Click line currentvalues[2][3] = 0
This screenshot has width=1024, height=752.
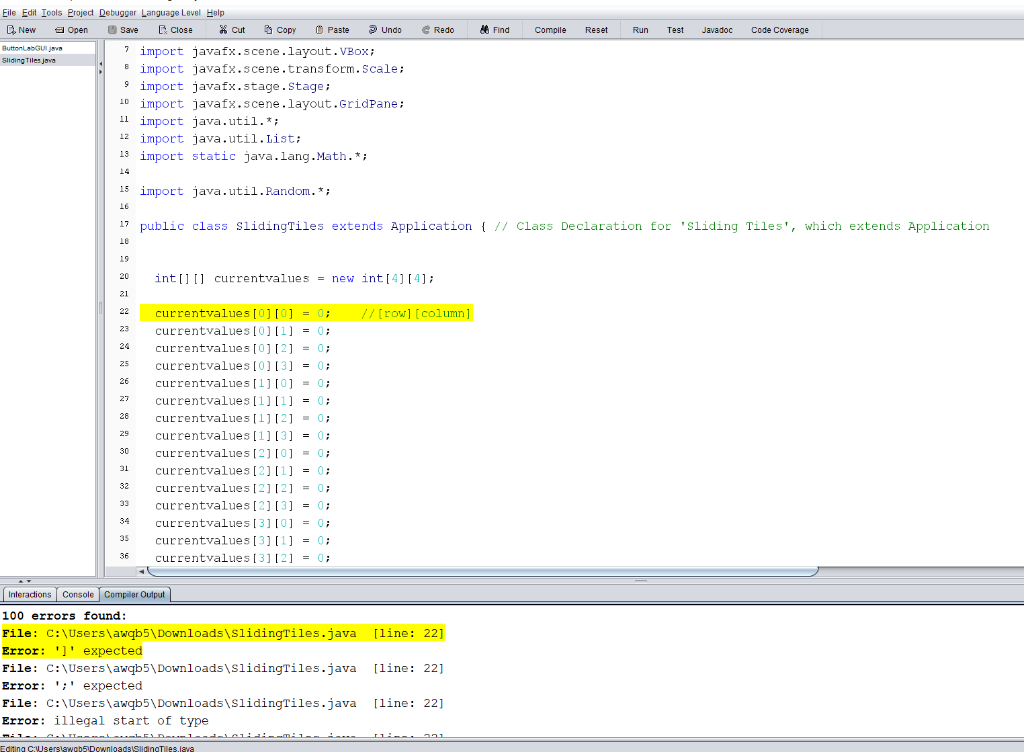242,506
